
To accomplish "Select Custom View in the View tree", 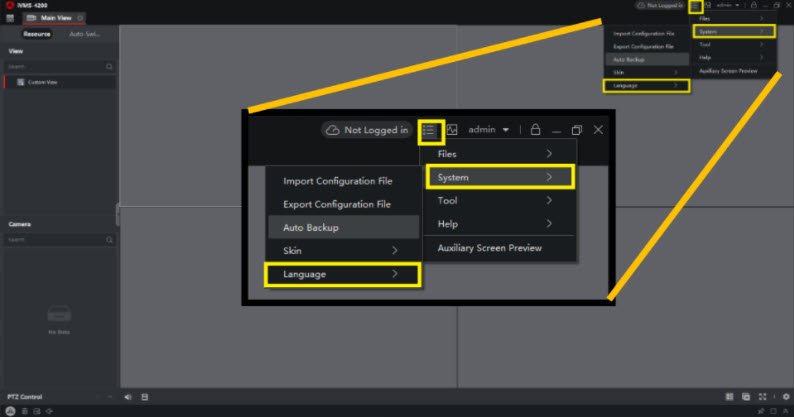I will click(x=43, y=82).
